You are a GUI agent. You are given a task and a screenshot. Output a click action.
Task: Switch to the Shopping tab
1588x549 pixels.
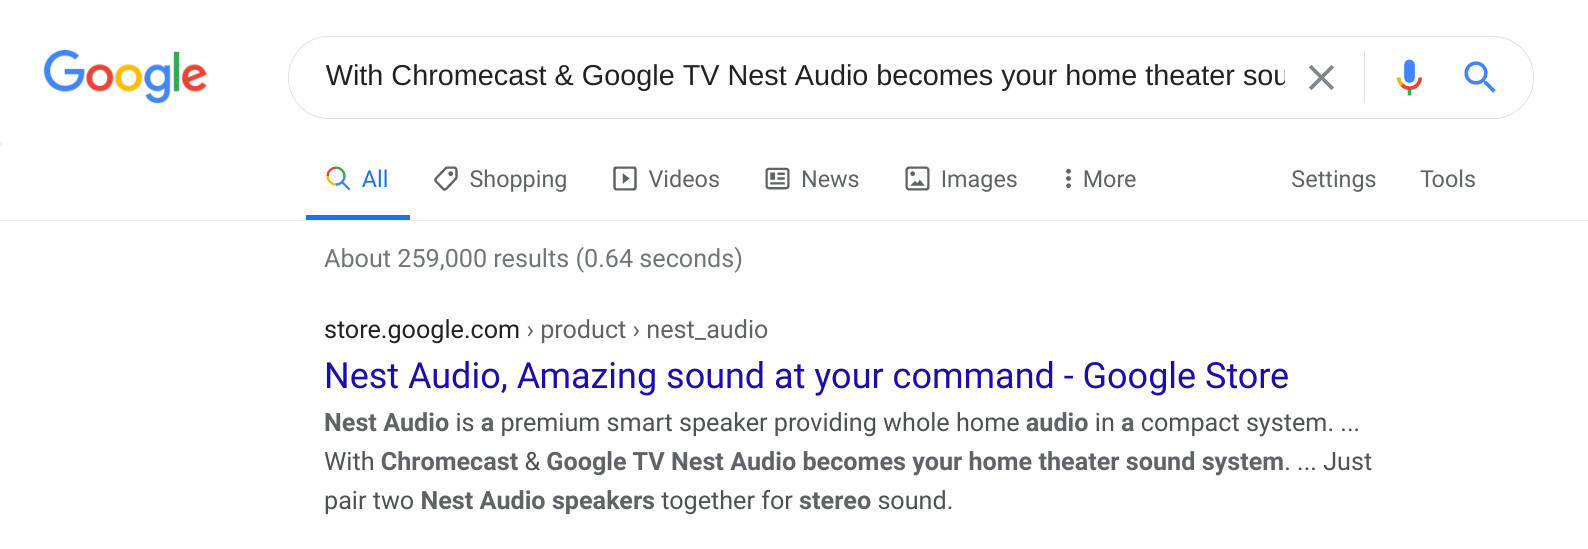517,179
